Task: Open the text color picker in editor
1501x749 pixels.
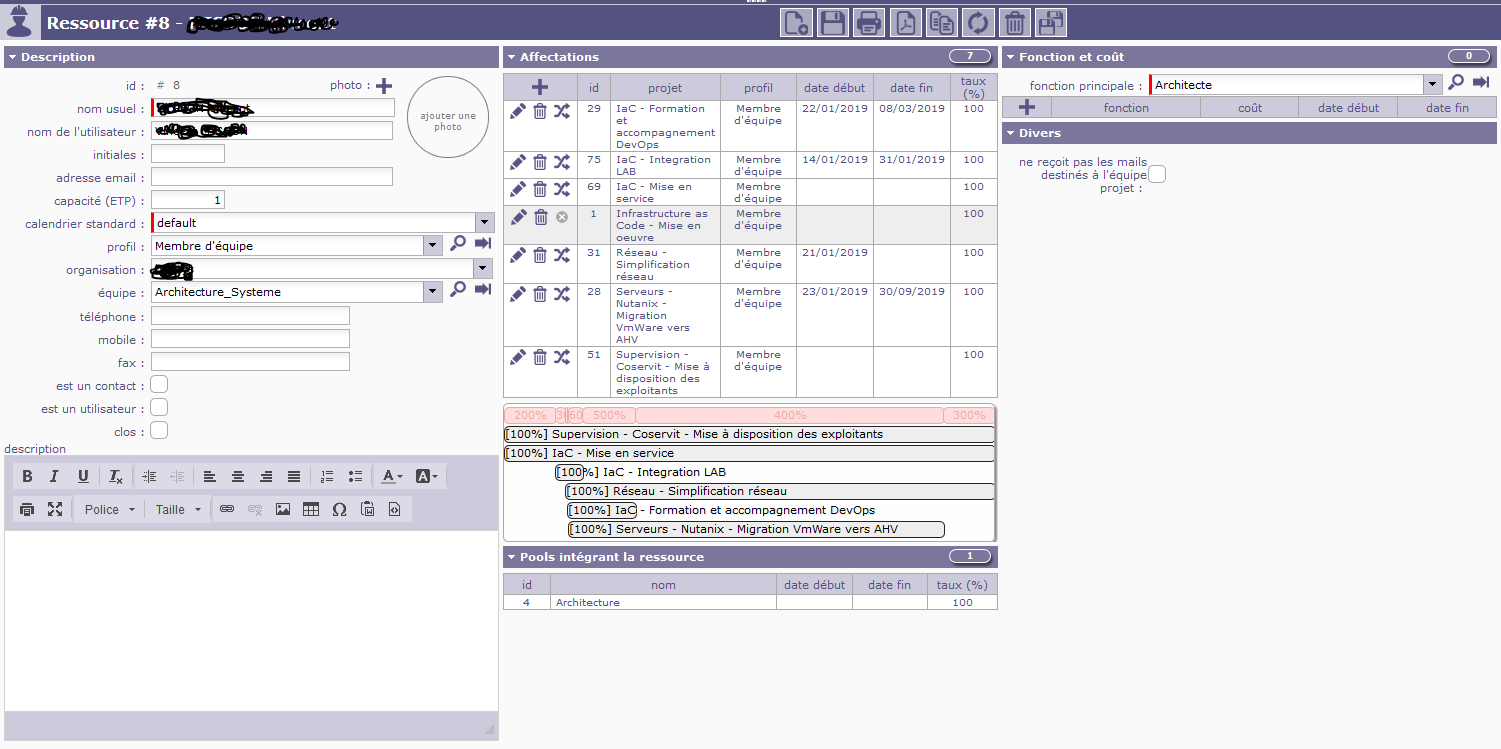Action: coord(392,477)
